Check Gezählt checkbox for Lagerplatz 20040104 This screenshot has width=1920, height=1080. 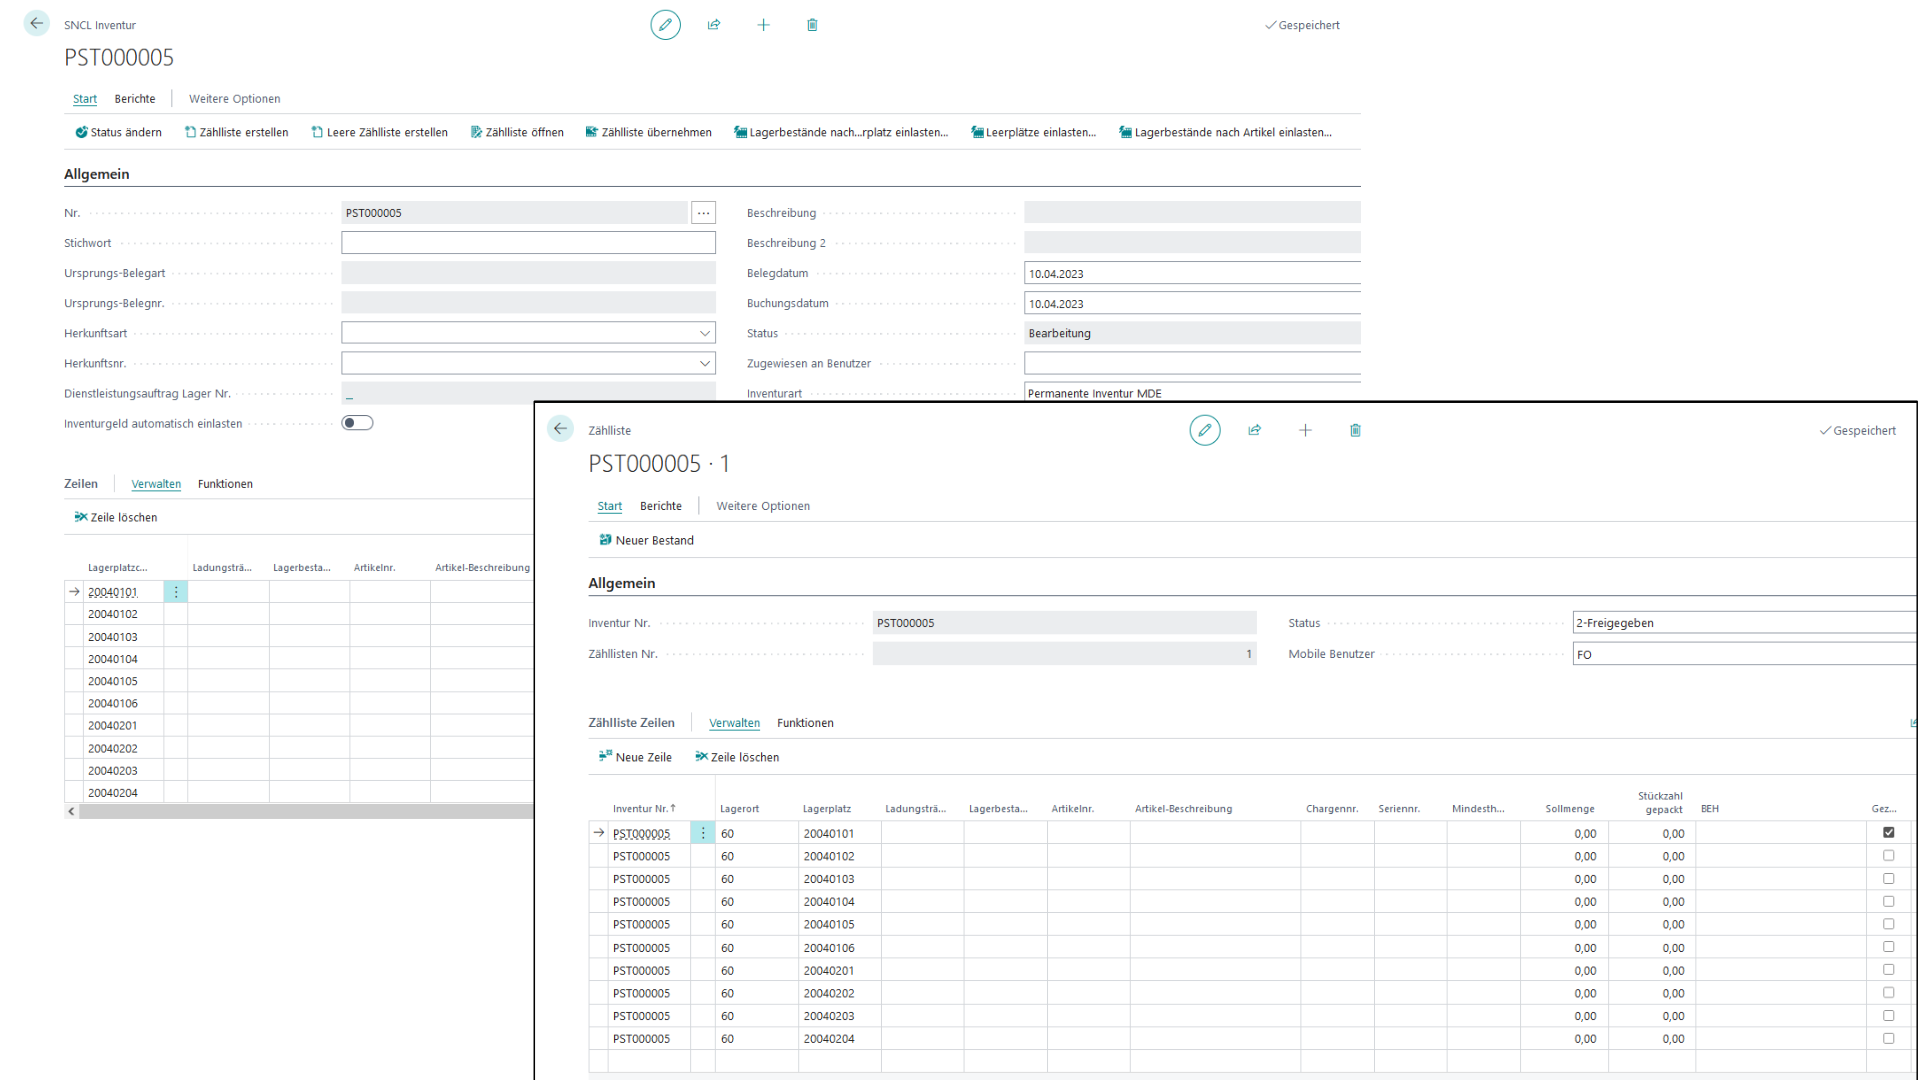(1888, 901)
